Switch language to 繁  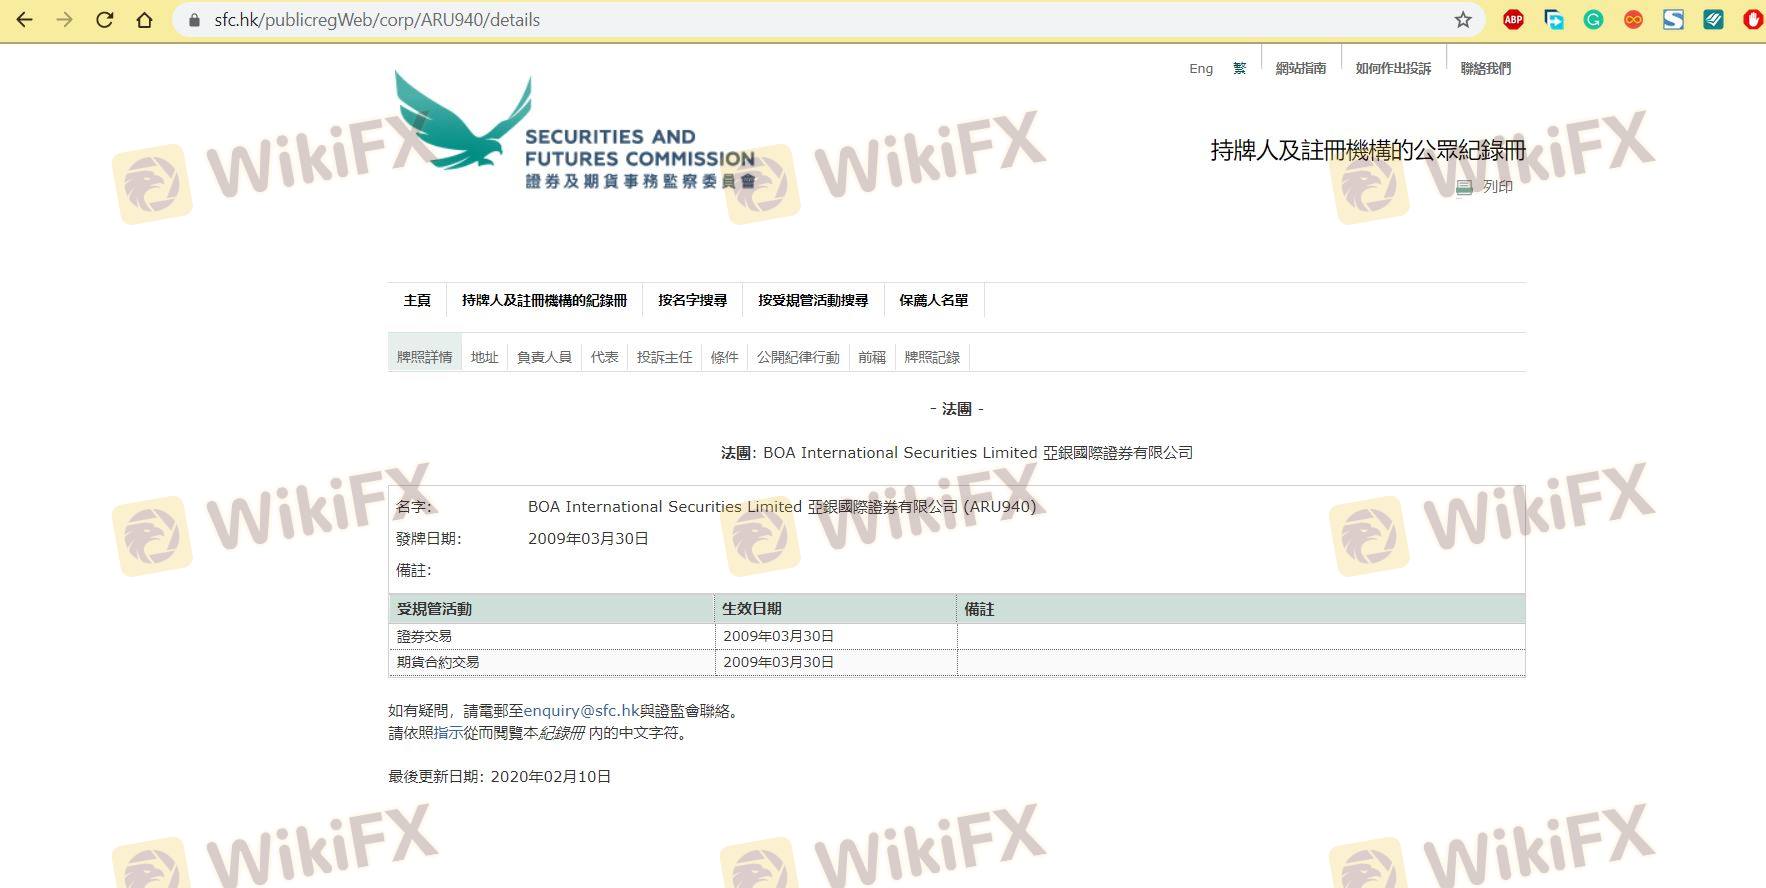click(x=1240, y=68)
